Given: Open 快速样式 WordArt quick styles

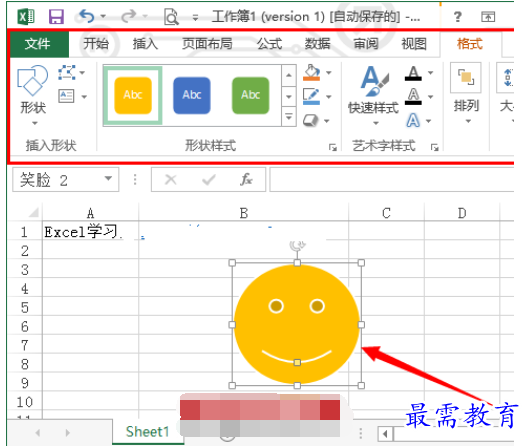Looking at the screenshot, I should (374, 95).
